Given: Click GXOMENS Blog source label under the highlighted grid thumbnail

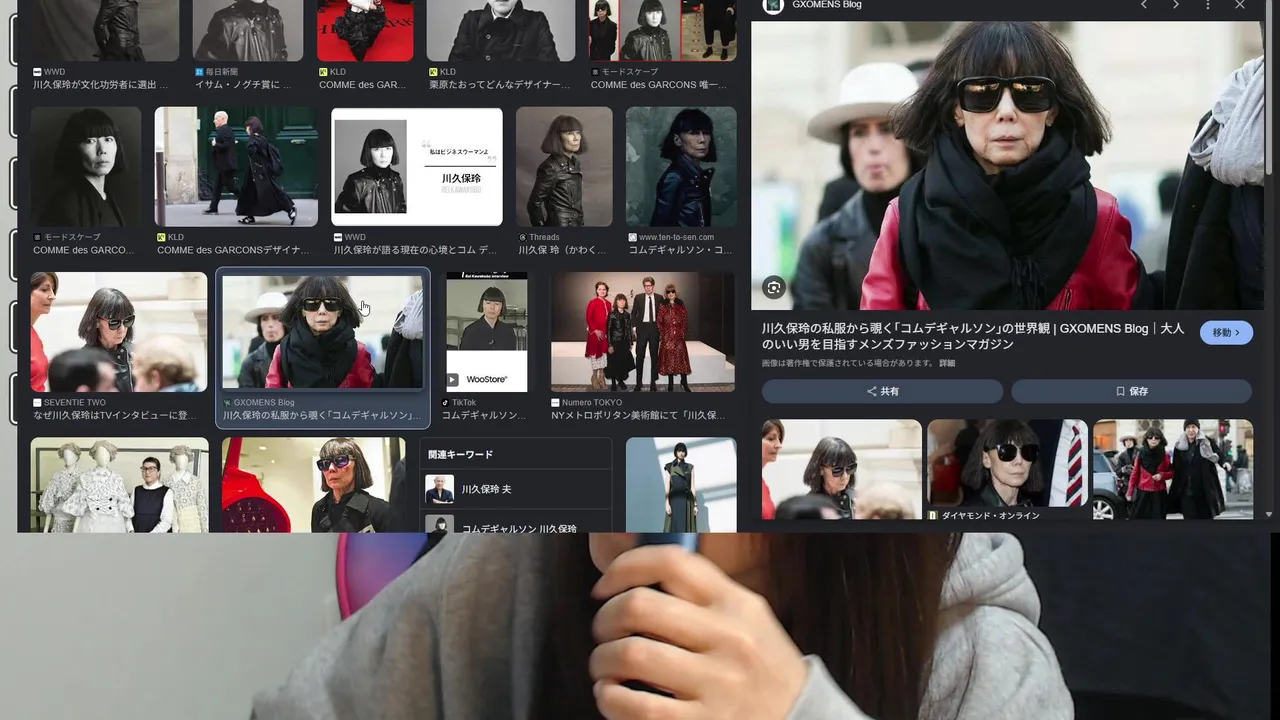Looking at the screenshot, I should coord(264,403).
